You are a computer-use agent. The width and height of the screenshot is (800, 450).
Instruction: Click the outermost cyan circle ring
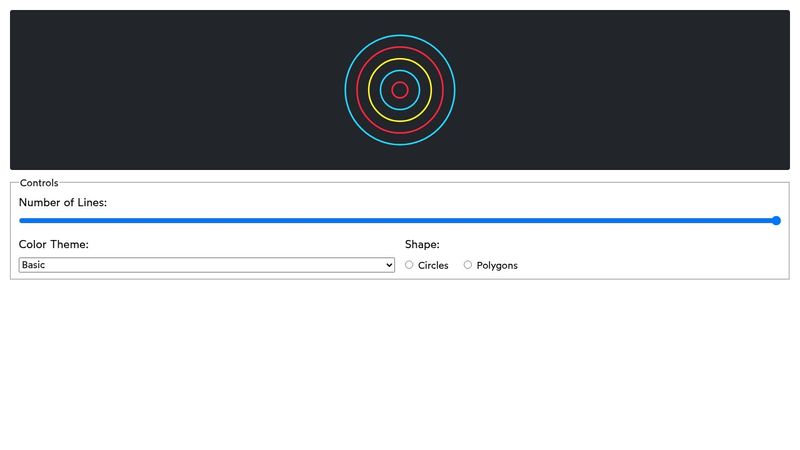[345, 90]
